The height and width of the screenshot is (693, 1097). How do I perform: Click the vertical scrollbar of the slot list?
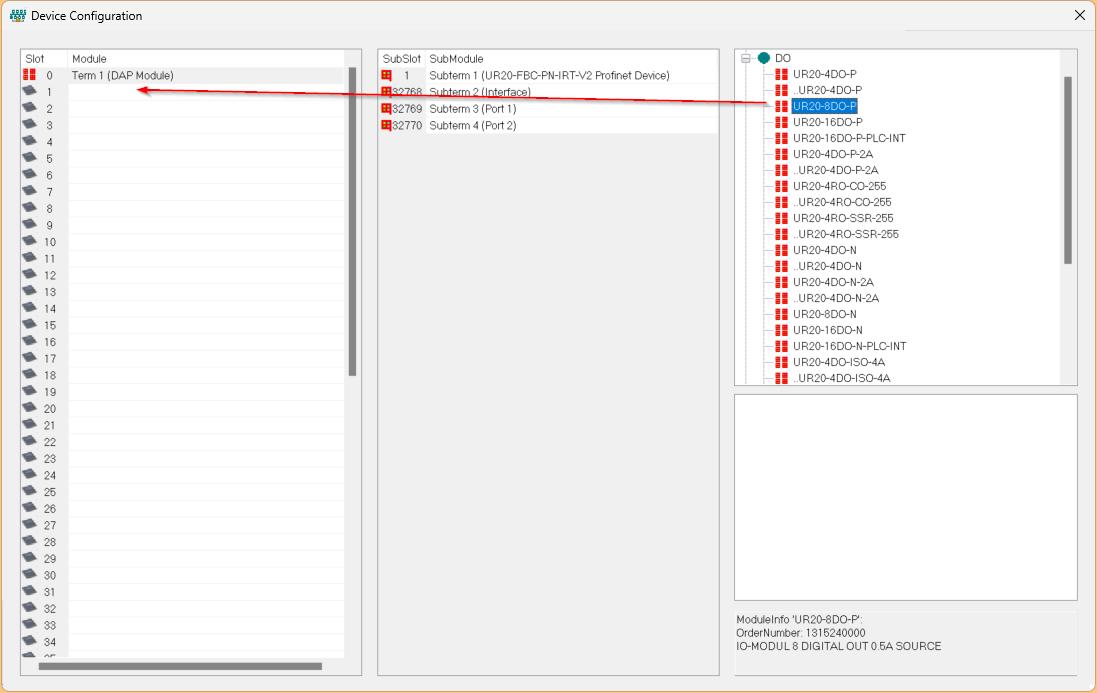[x=353, y=222]
